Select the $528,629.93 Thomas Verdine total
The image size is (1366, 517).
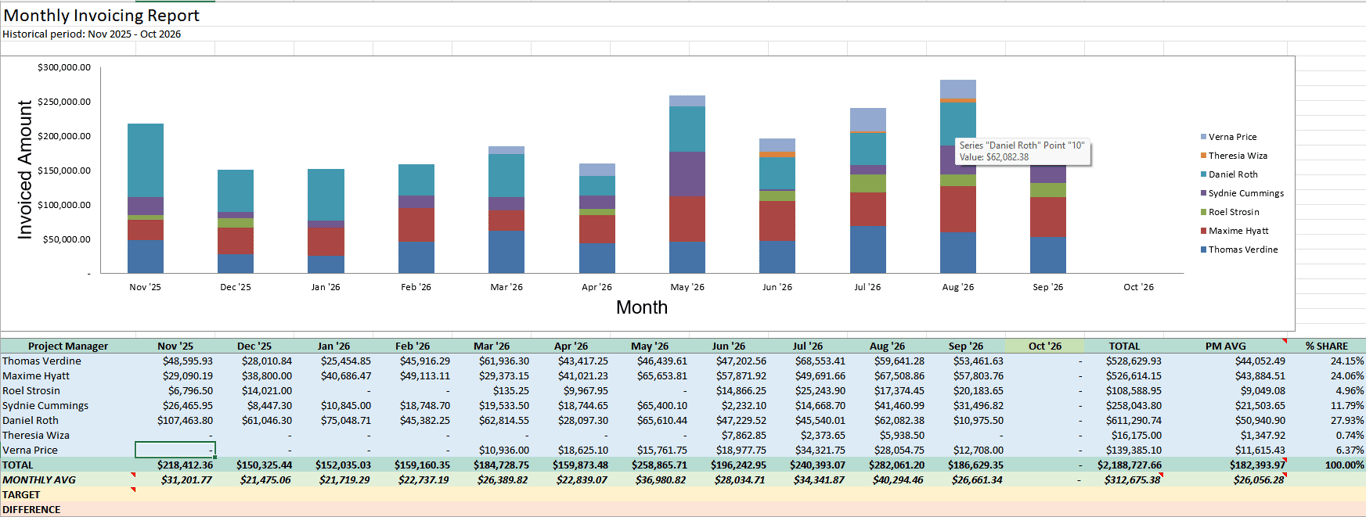click(x=1126, y=361)
